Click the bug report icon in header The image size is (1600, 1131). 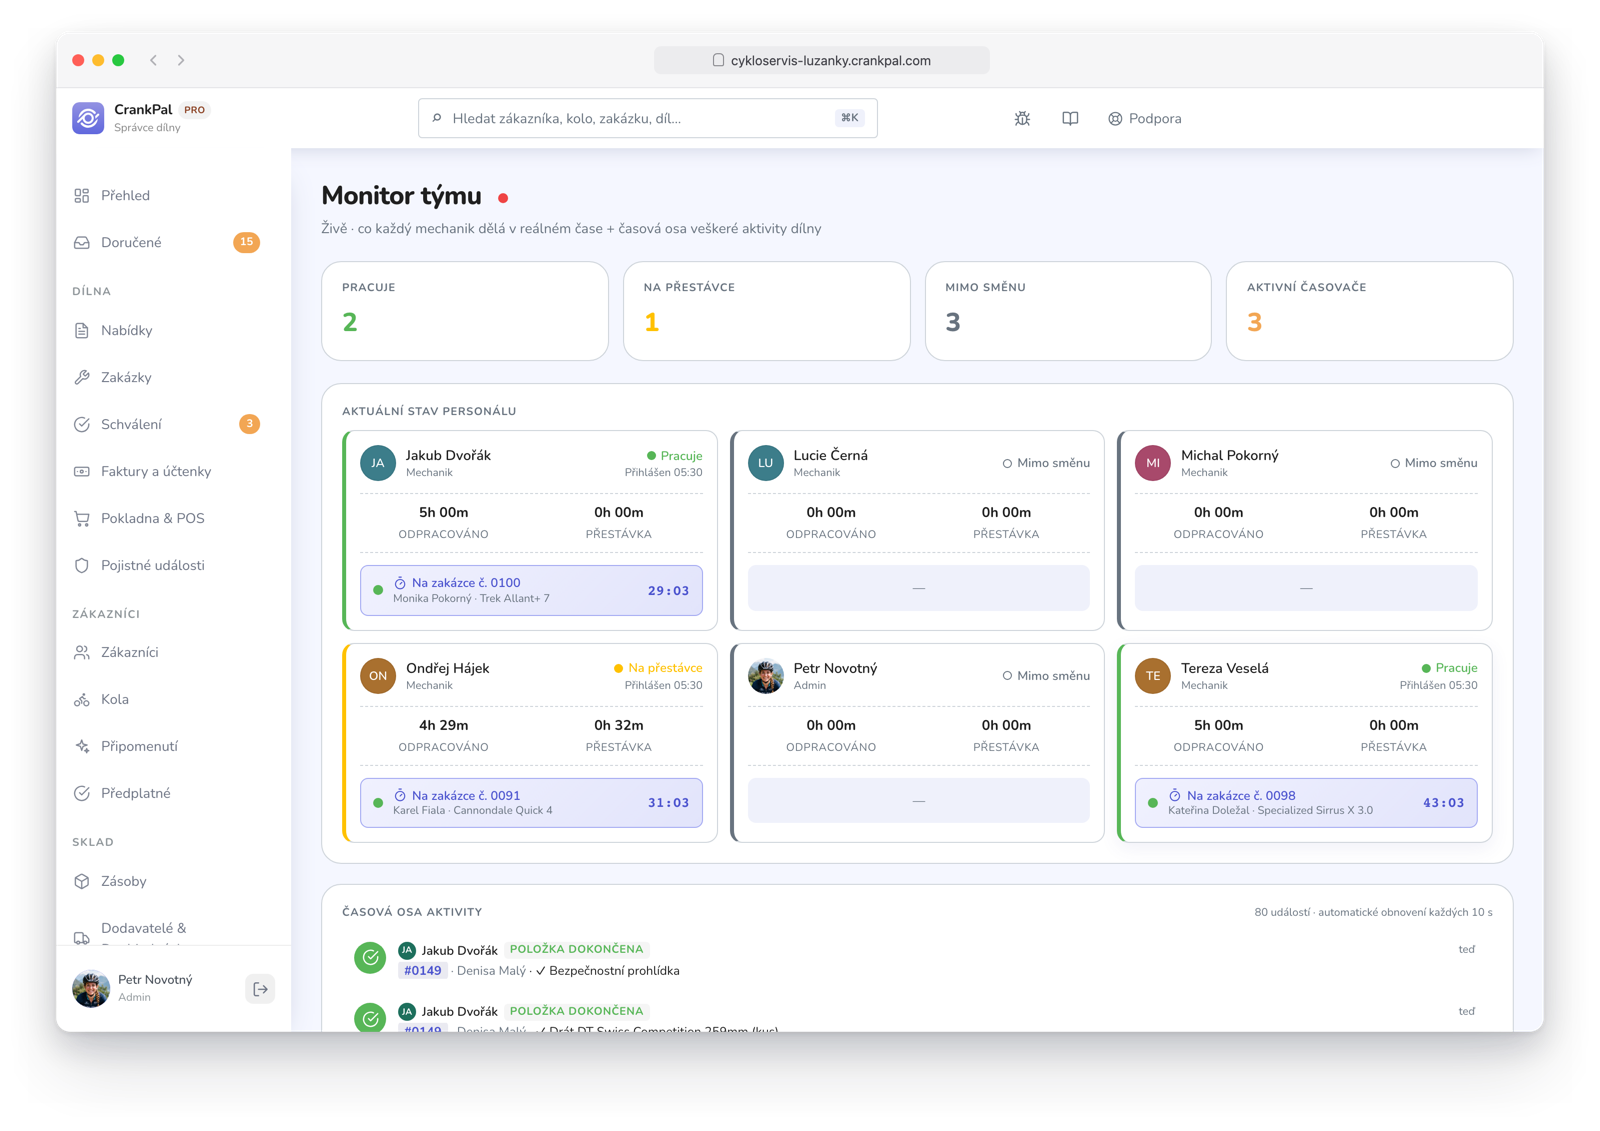tap(1022, 118)
